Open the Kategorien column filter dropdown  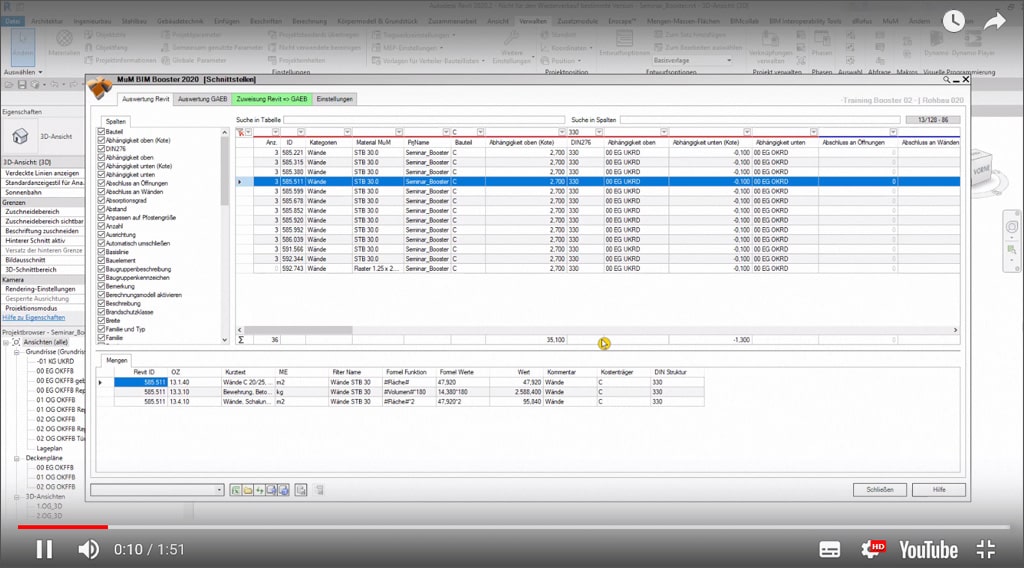347,132
